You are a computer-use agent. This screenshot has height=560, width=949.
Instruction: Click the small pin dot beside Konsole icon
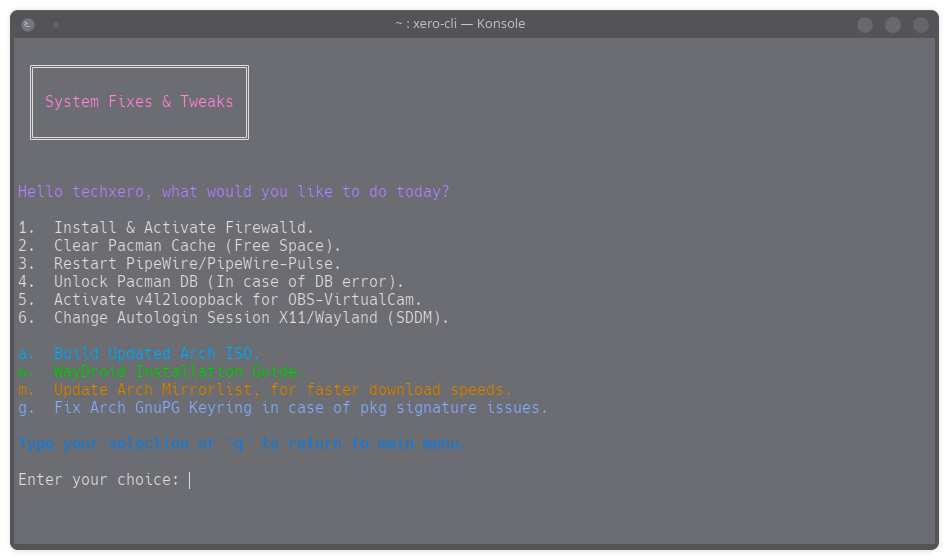click(56, 24)
